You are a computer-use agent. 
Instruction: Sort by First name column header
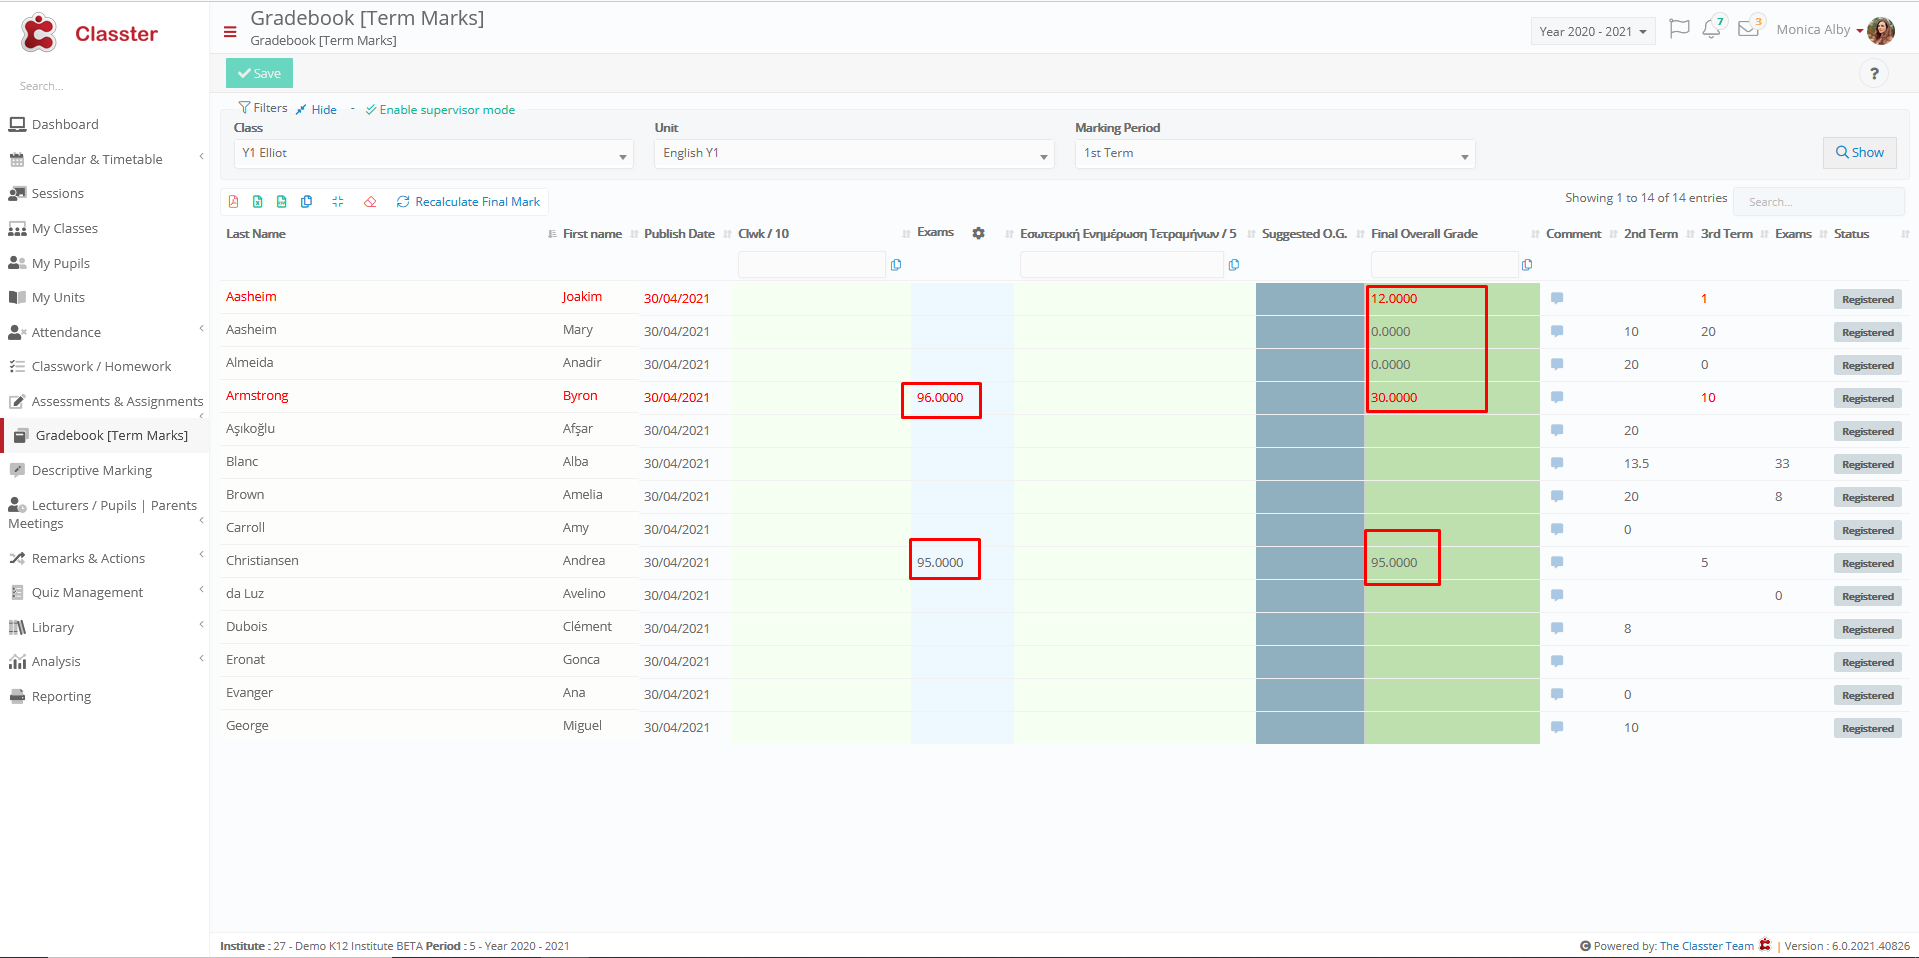point(592,234)
